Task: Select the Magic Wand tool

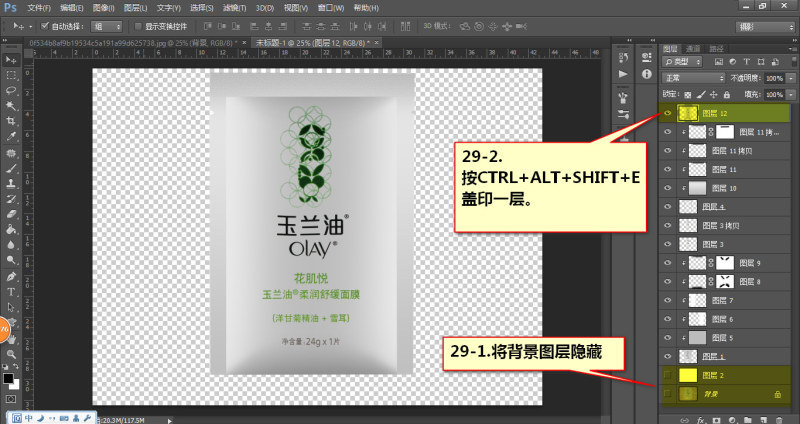Action: tap(11, 106)
